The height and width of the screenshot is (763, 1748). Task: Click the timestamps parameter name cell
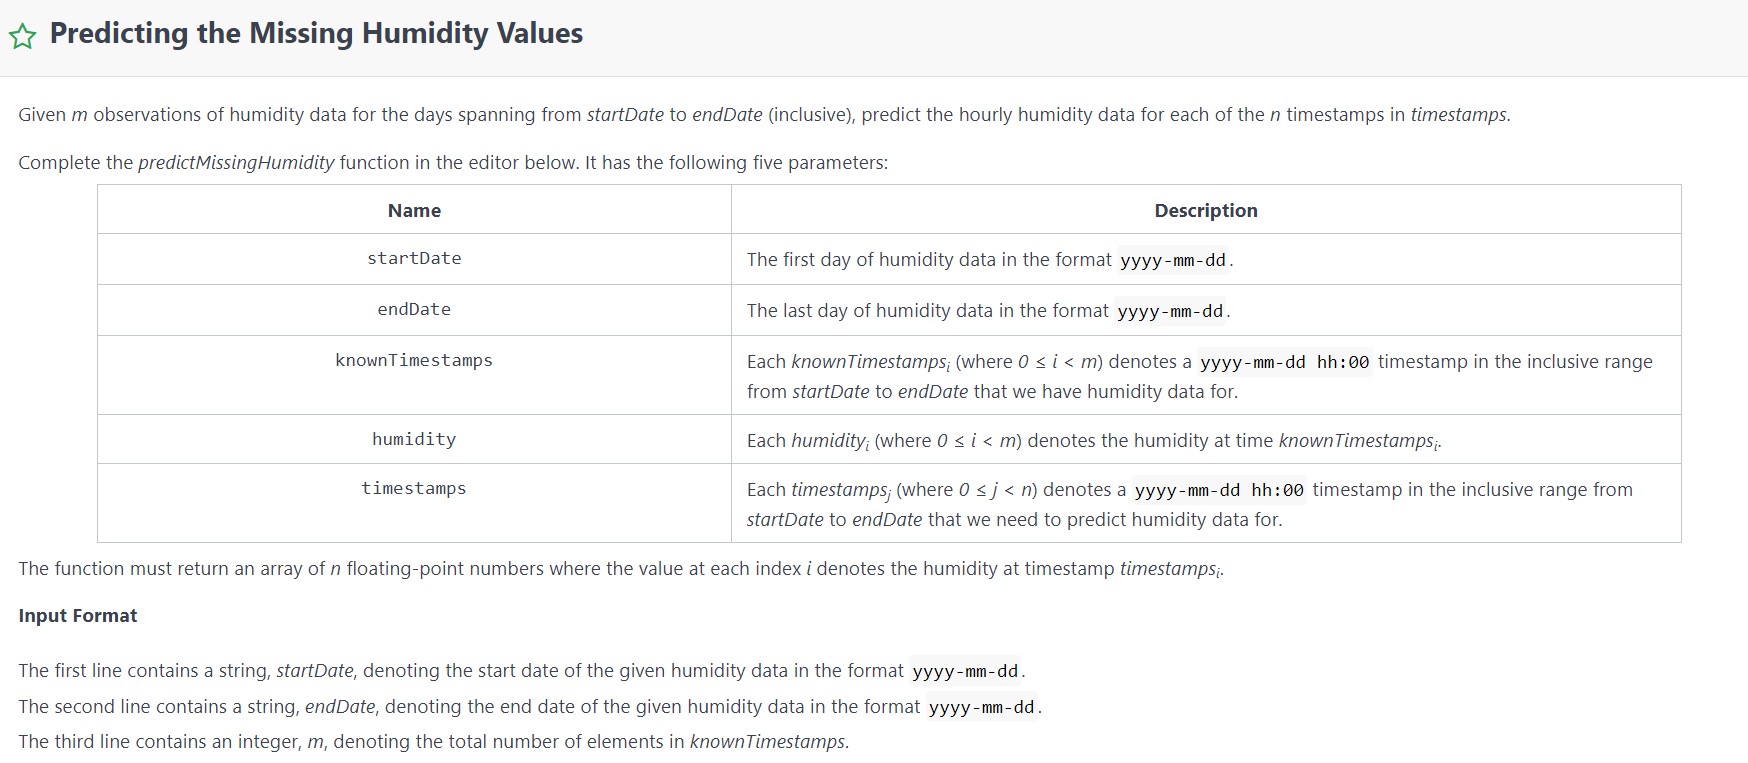coord(414,488)
